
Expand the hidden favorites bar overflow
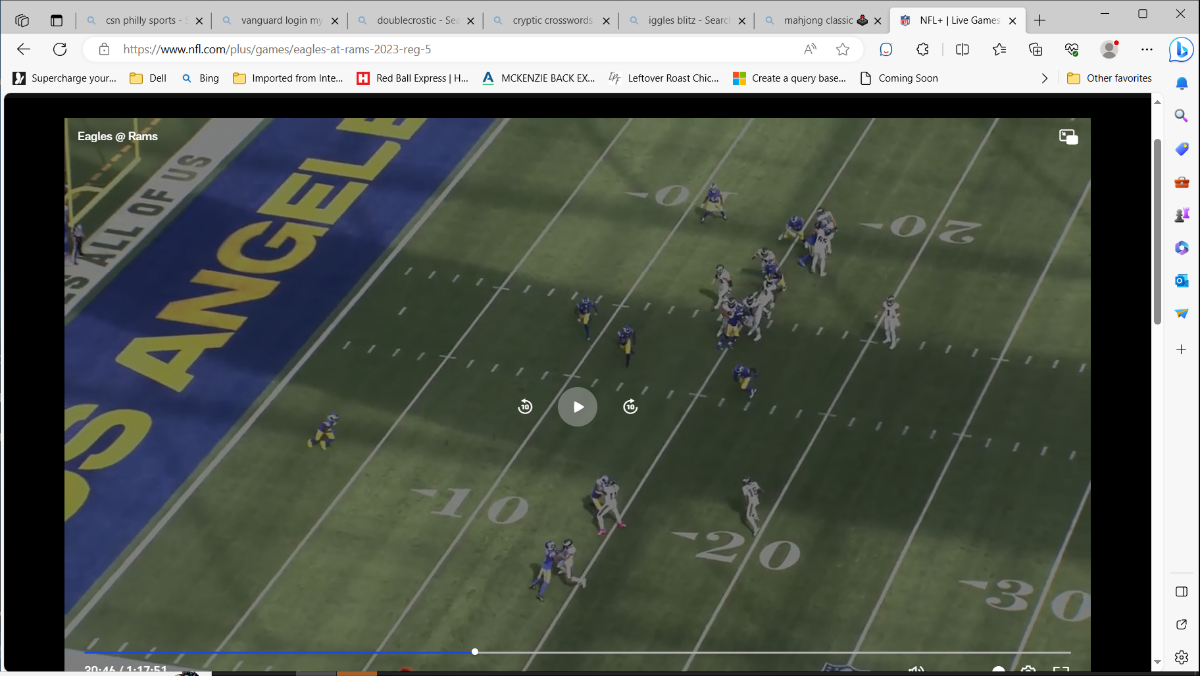click(x=1044, y=78)
